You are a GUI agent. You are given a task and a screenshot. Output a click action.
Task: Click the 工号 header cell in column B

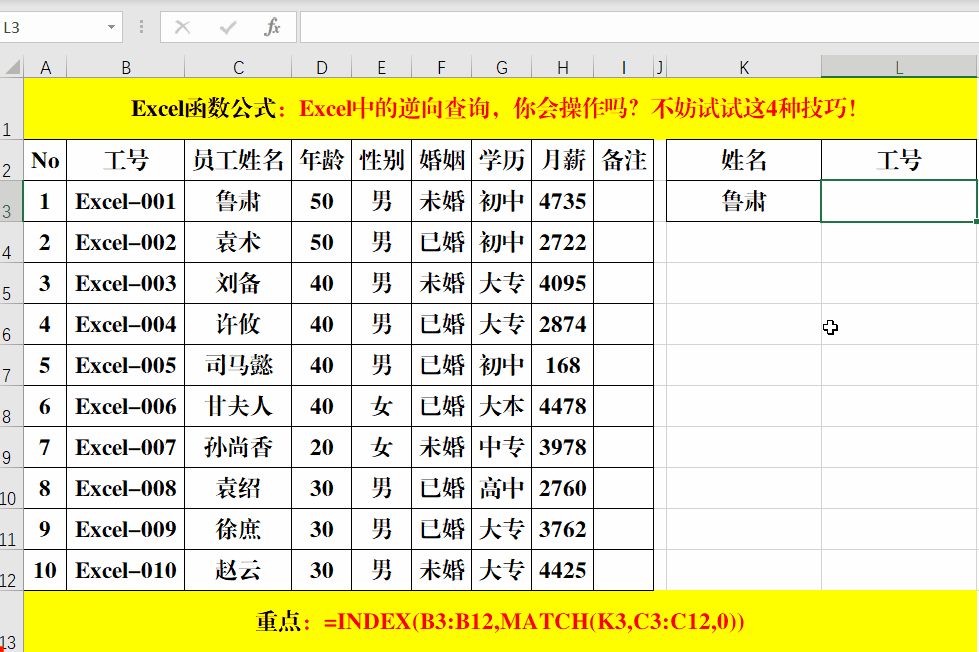pos(125,161)
